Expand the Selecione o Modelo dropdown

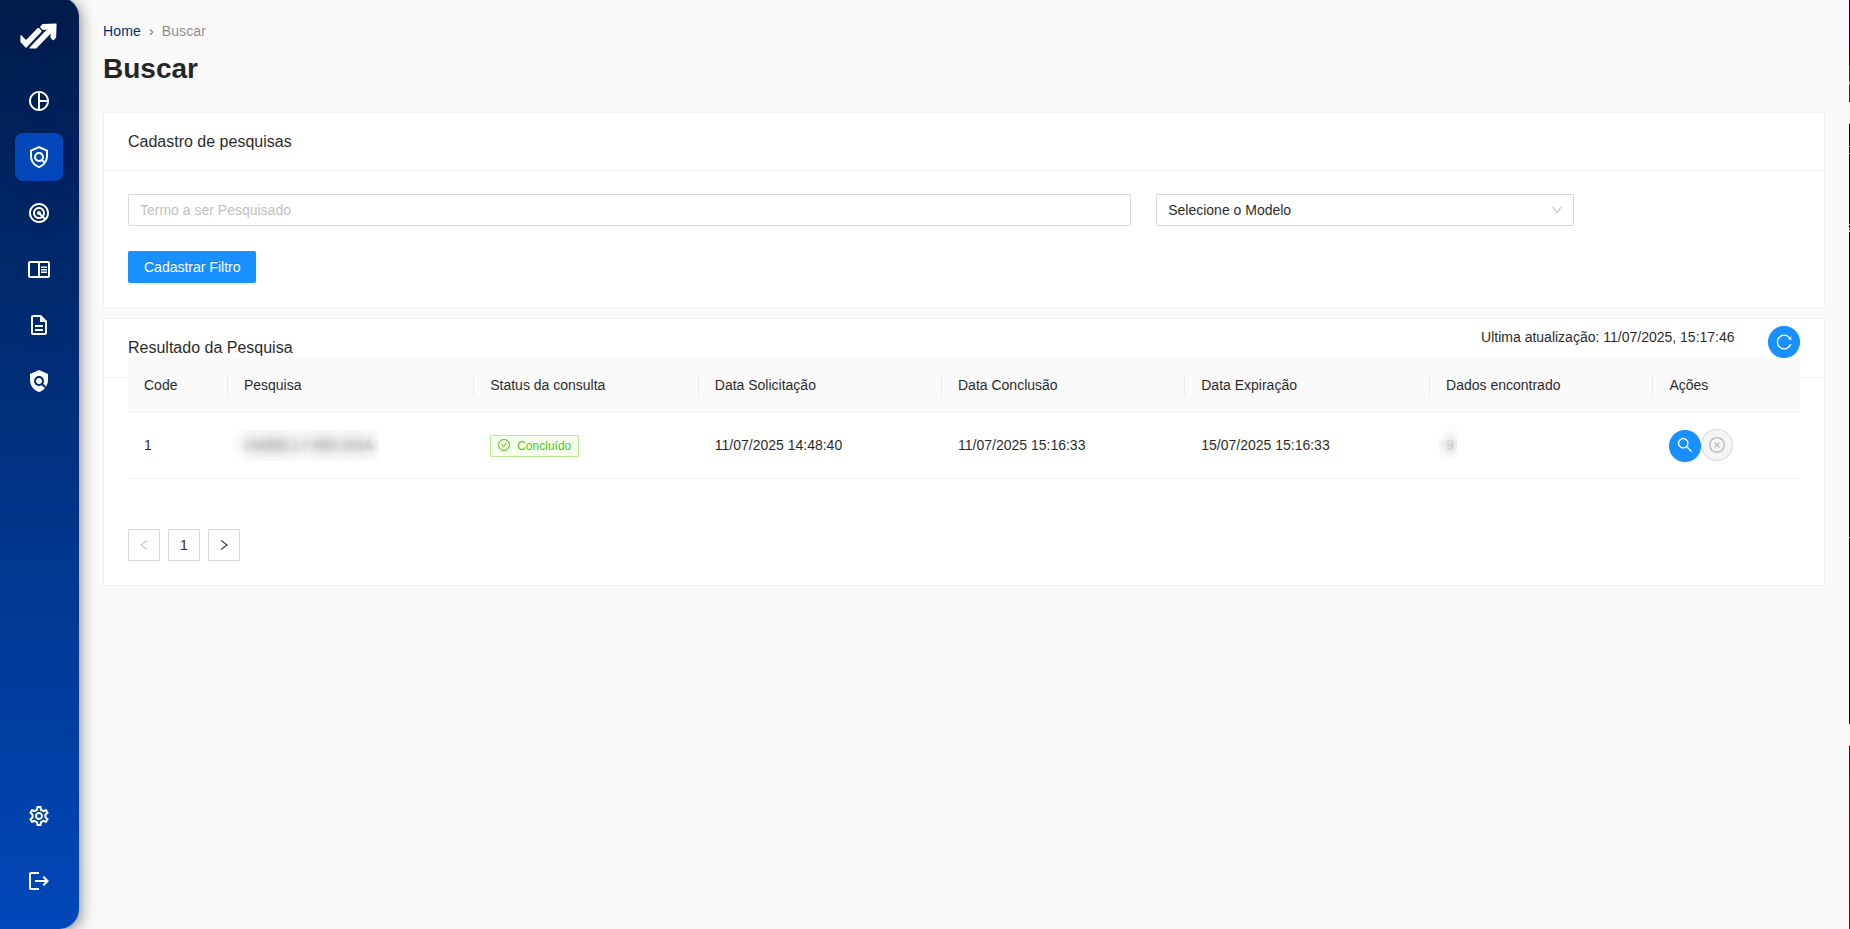[1364, 210]
